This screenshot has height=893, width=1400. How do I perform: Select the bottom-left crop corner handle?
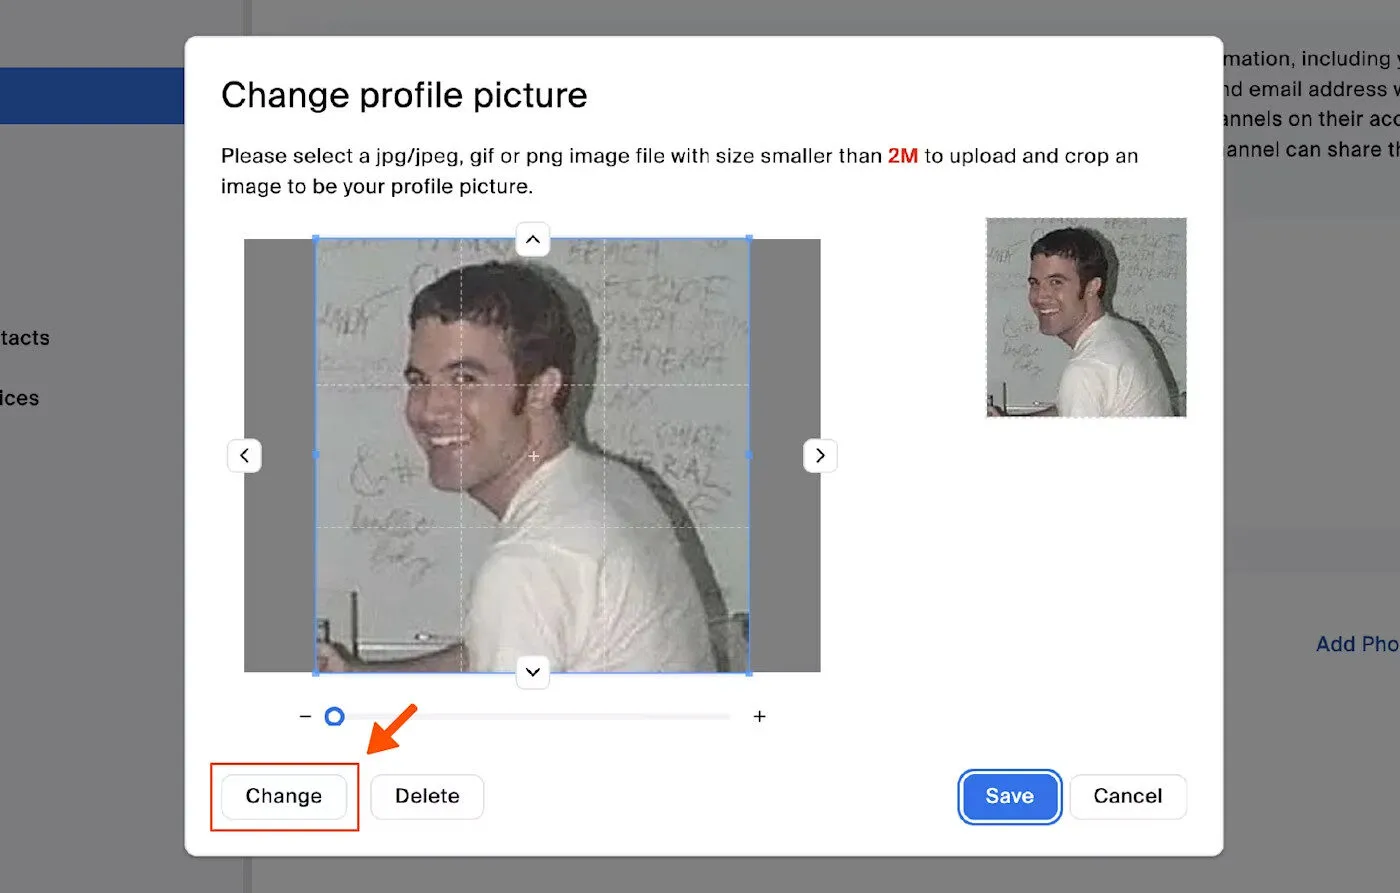pyautogui.click(x=316, y=672)
